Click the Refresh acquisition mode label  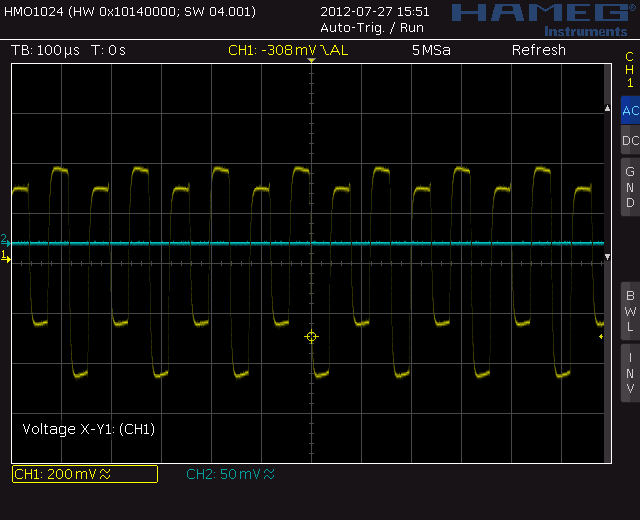click(x=538, y=50)
